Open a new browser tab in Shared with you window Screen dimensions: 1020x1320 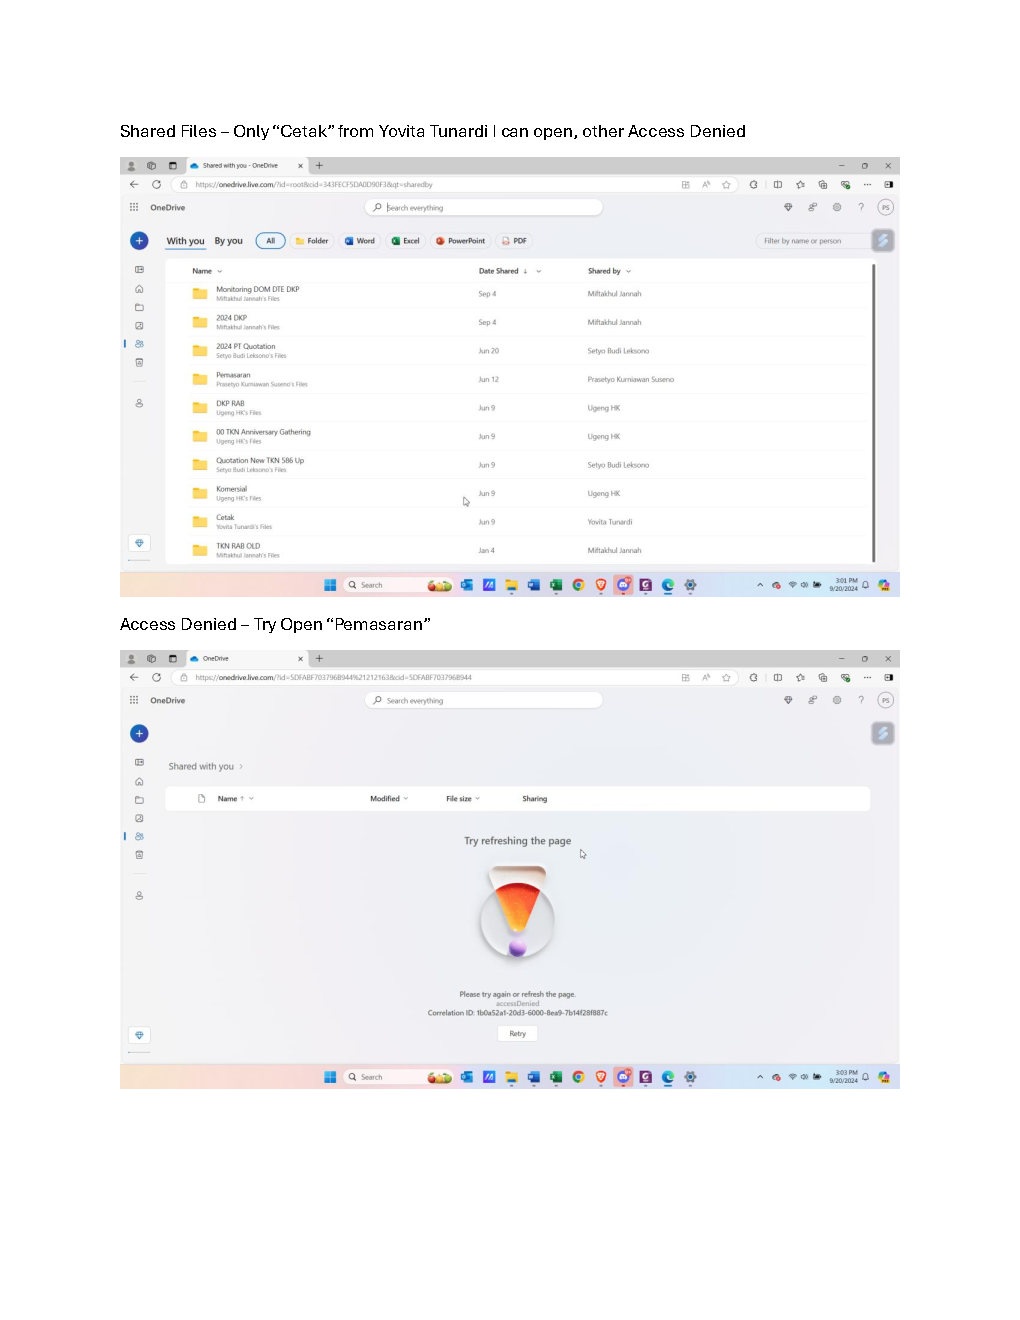pyautogui.click(x=319, y=166)
